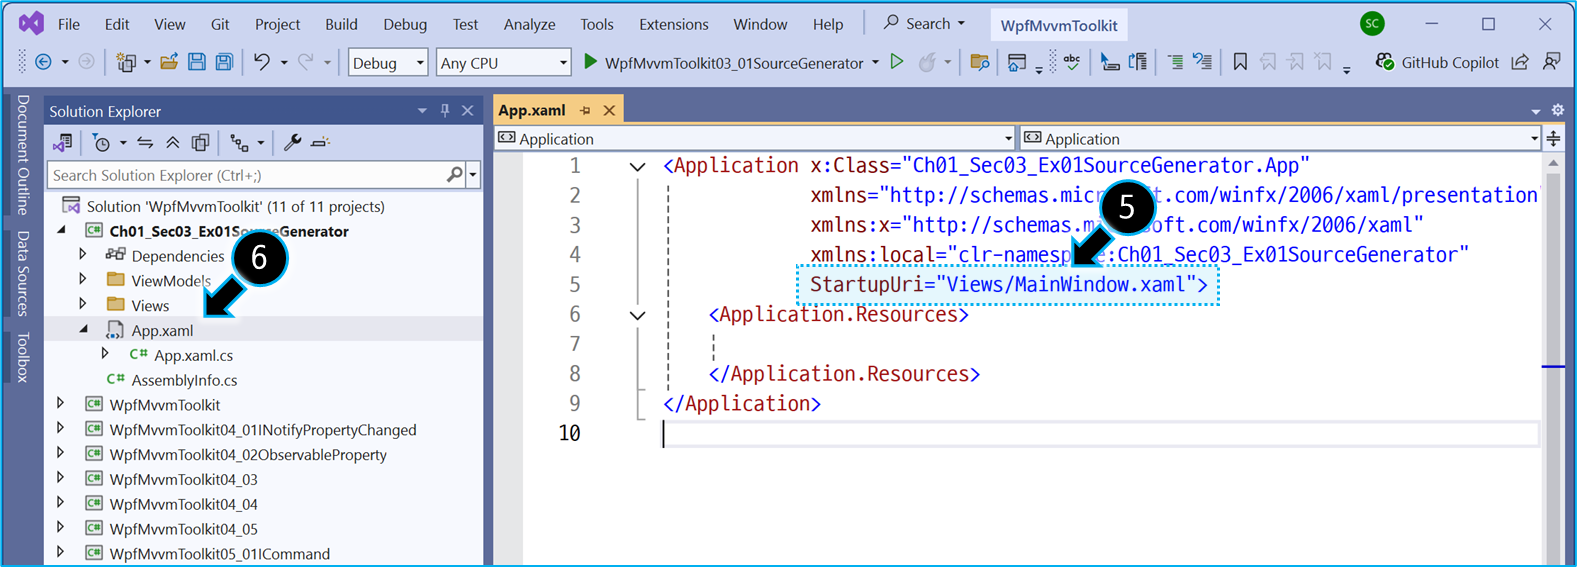
Task: Click the comment out selected lines icon
Action: (1176, 62)
